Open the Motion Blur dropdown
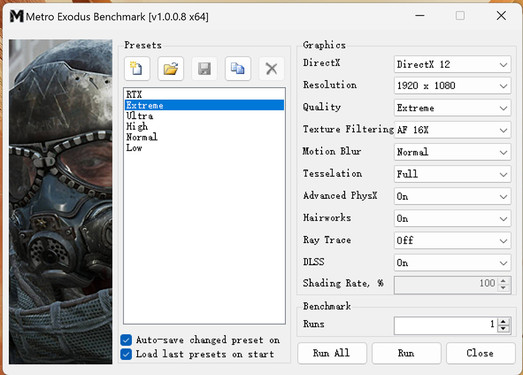The image size is (523, 375). pyautogui.click(x=452, y=152)
